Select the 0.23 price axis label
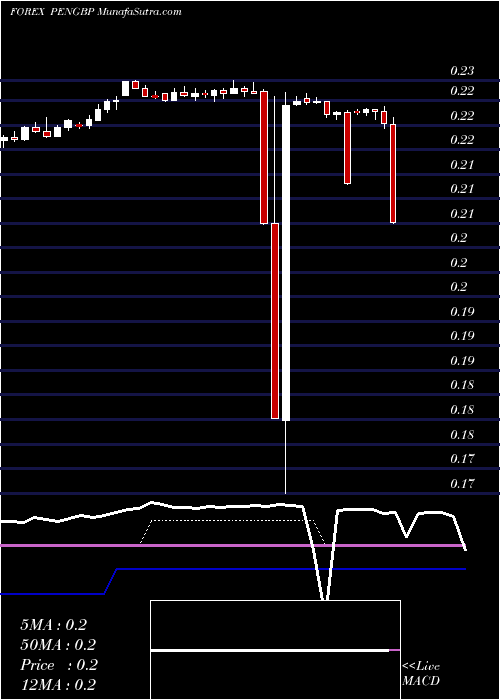500x700 pixels. [462, 71]
